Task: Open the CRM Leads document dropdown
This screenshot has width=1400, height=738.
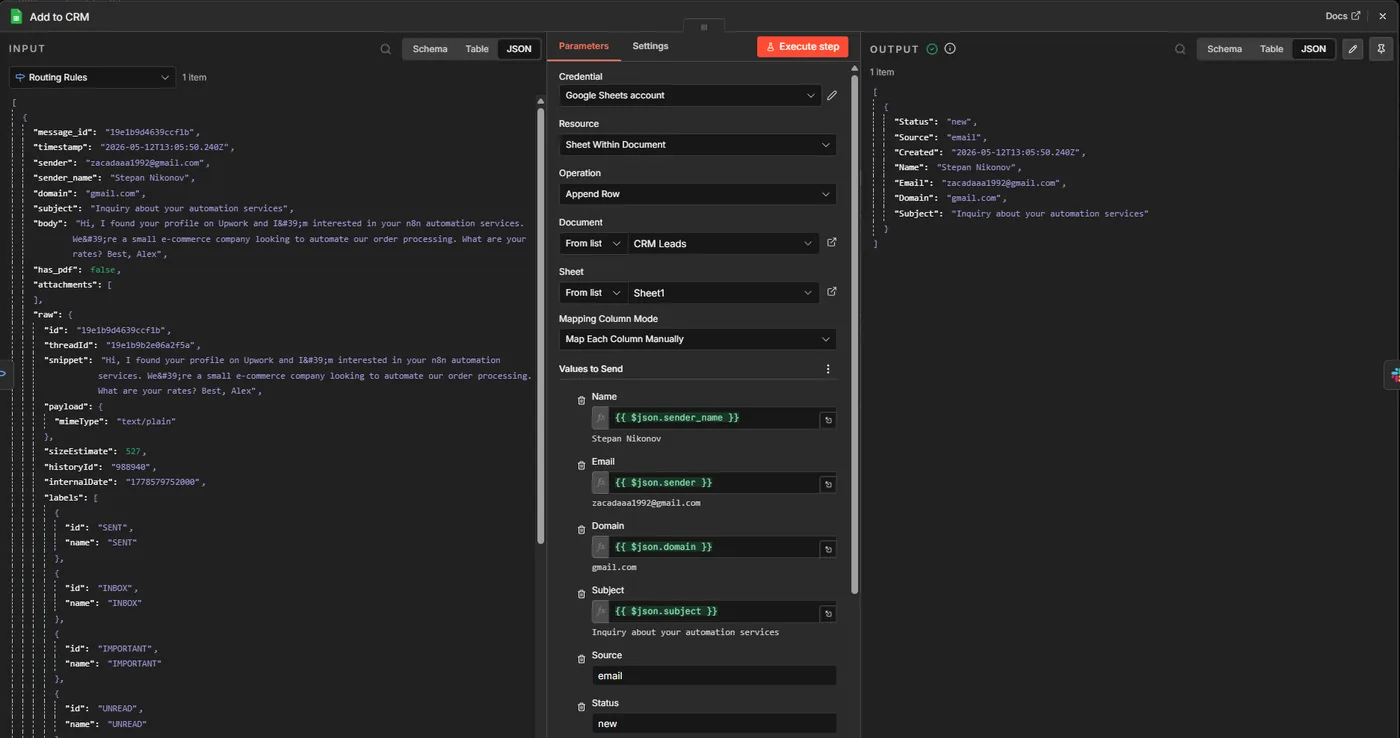Action: [724, 244]
